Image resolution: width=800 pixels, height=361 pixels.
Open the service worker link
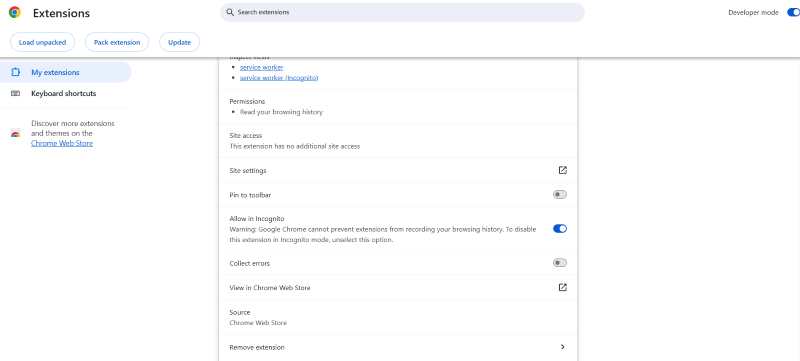click(x=262, y=67)
